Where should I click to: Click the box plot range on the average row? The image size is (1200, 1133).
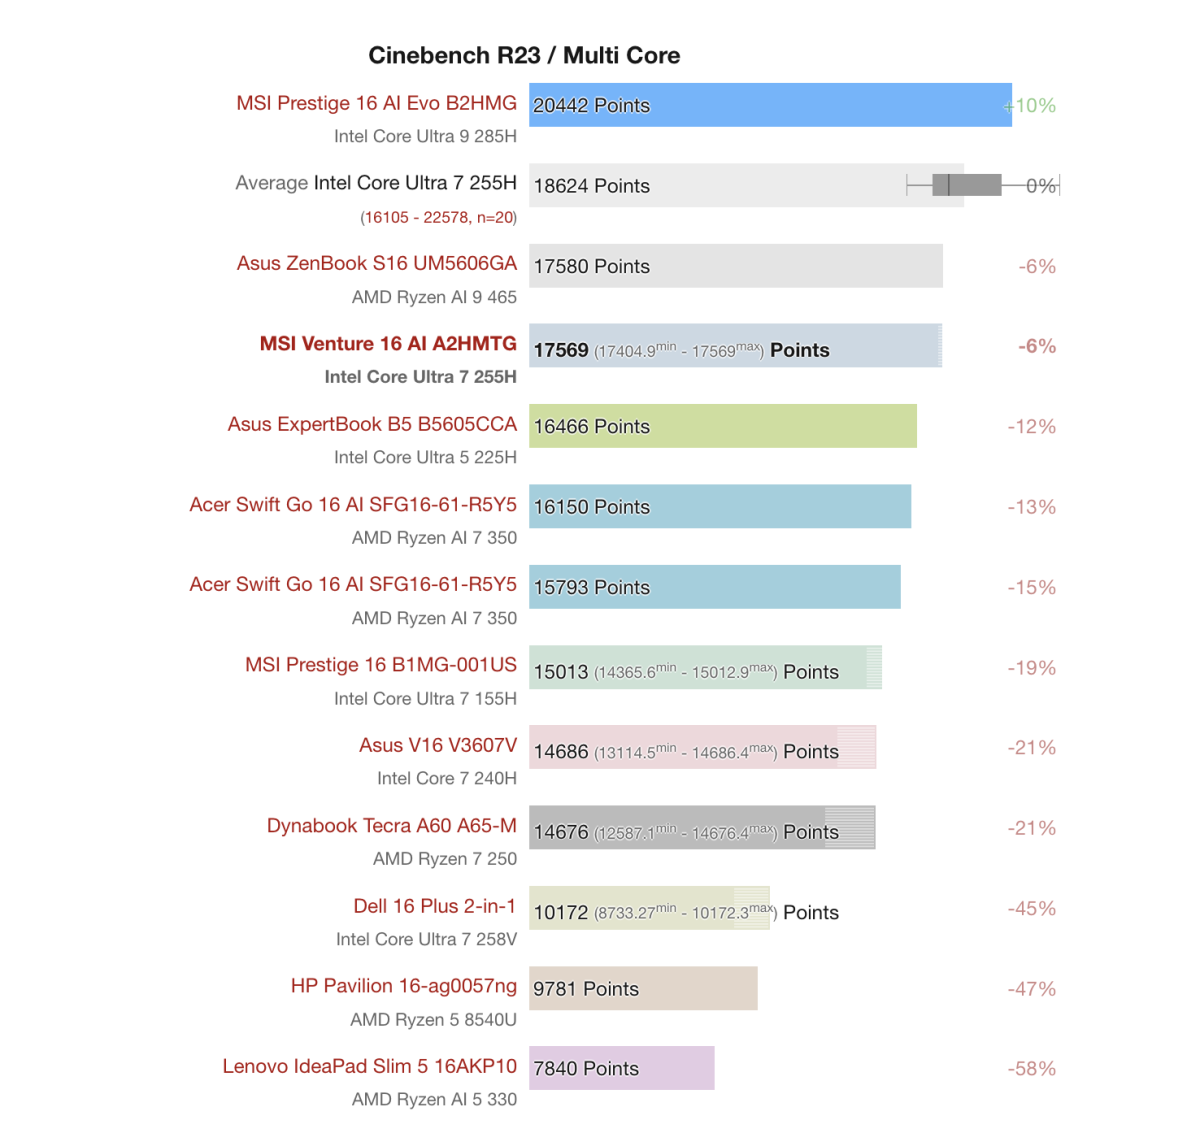click(966, 185)
